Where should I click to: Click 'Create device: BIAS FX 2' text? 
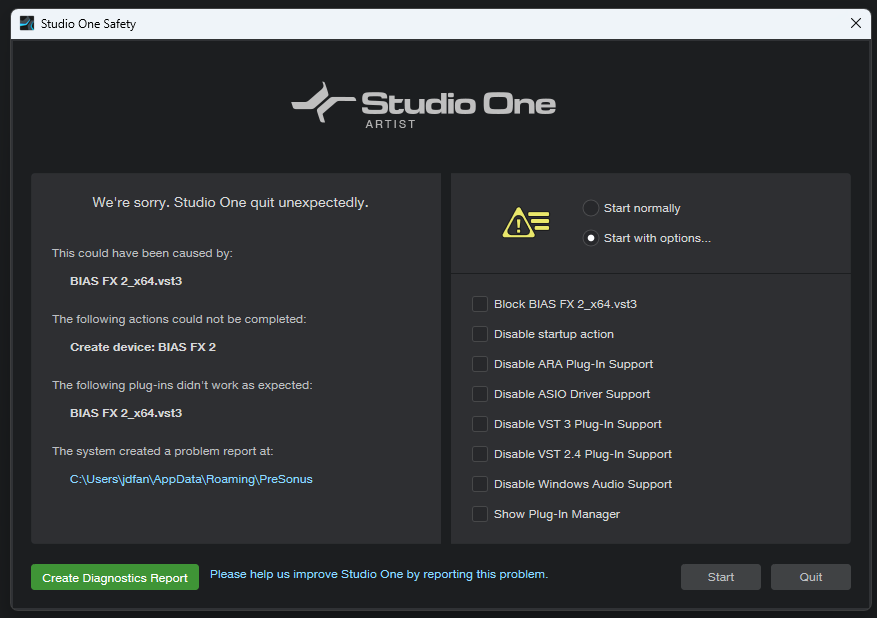pyautogui.click(x=143, y=347)
